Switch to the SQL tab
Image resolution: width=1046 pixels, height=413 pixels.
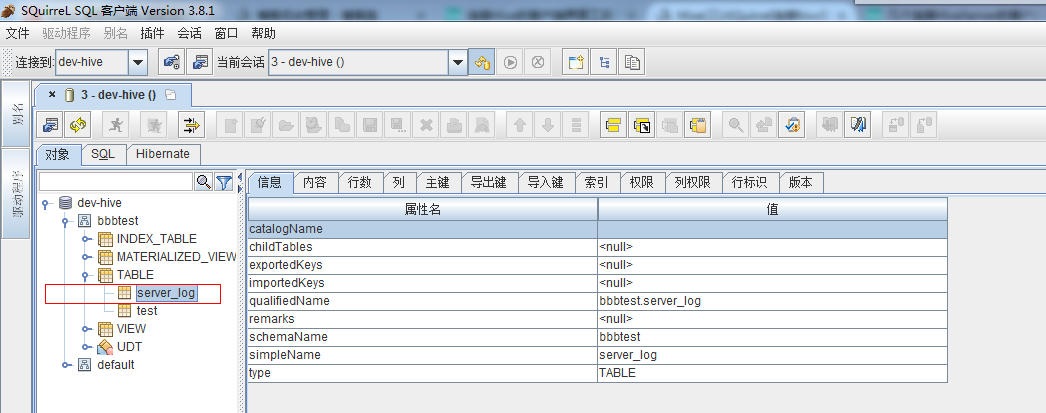click(x=103, y=154)
